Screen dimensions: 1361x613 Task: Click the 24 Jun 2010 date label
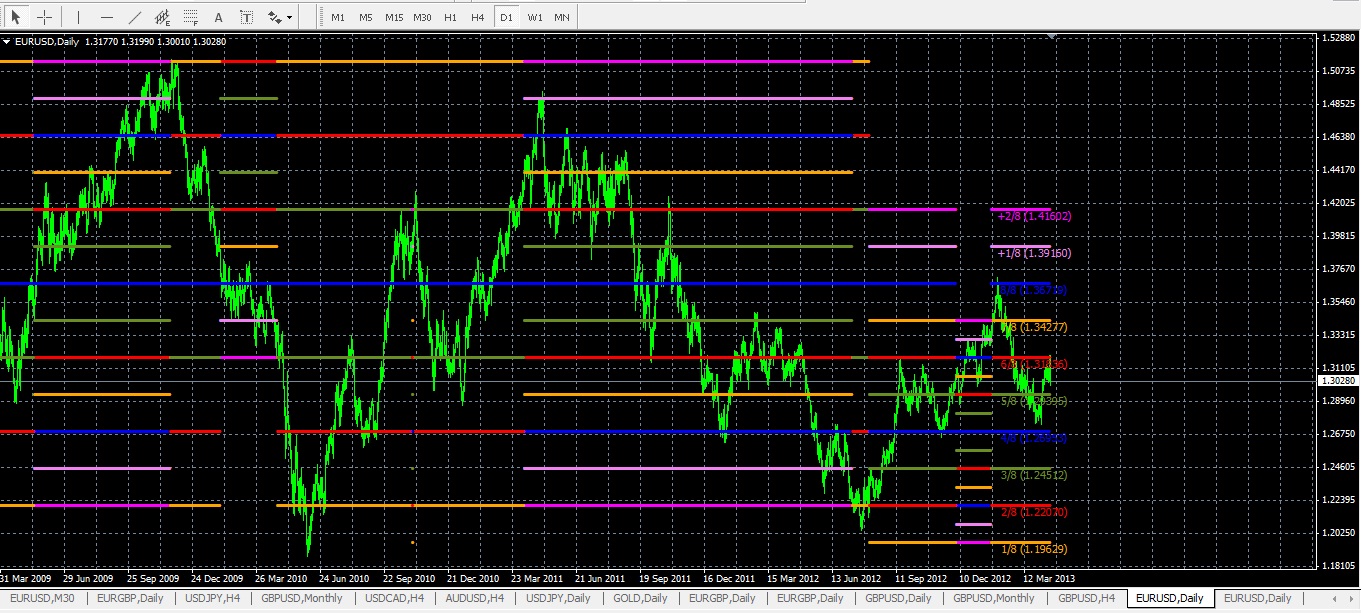344,579
